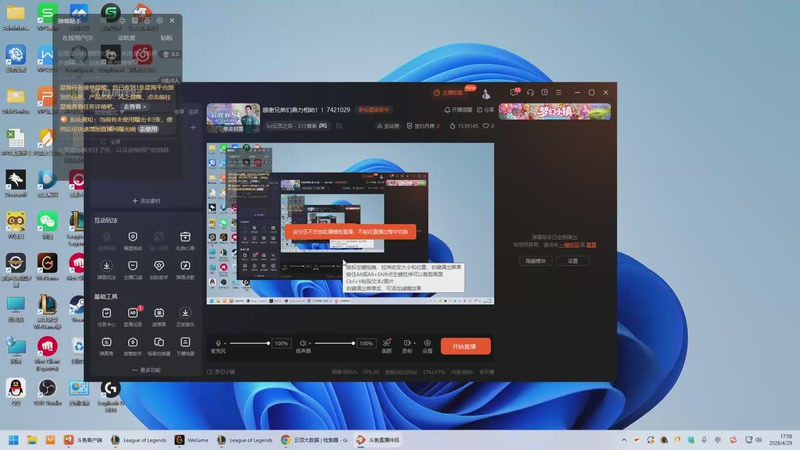
Task: Click the orange 开始直播 button
Action: pyautogui.click(x=465, y=346)
